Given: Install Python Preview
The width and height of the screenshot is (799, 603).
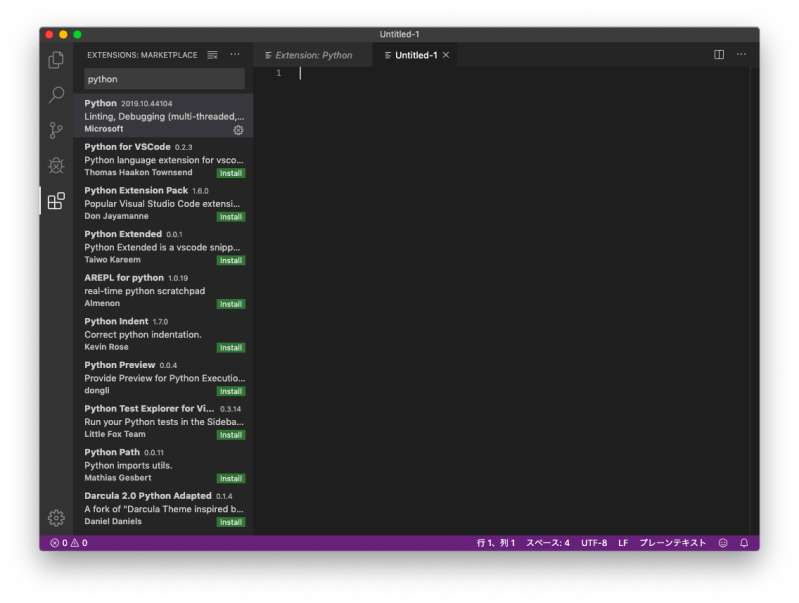Looking at the screenshot, I should pyautogui.click(x=231, y=391).
